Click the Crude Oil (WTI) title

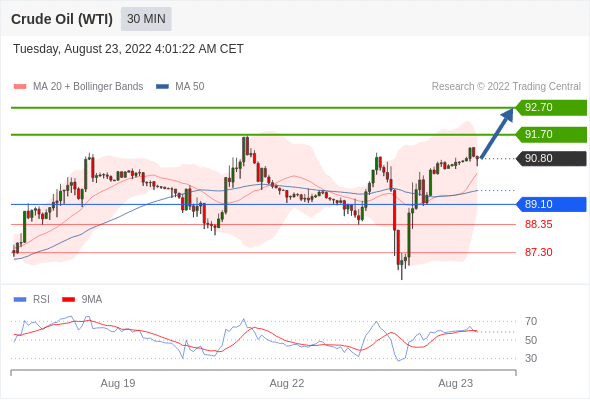click(62, 19)
